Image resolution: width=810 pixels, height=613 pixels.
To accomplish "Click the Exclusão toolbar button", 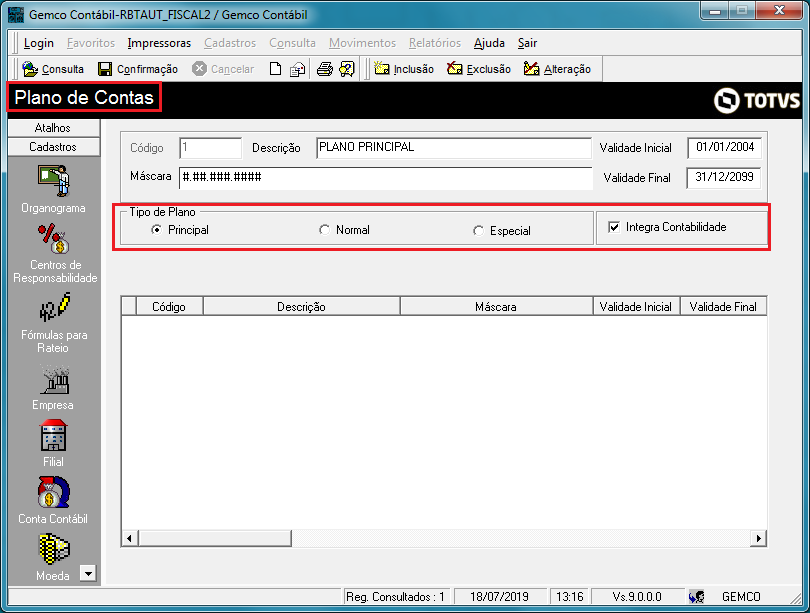I will [478, 69].
